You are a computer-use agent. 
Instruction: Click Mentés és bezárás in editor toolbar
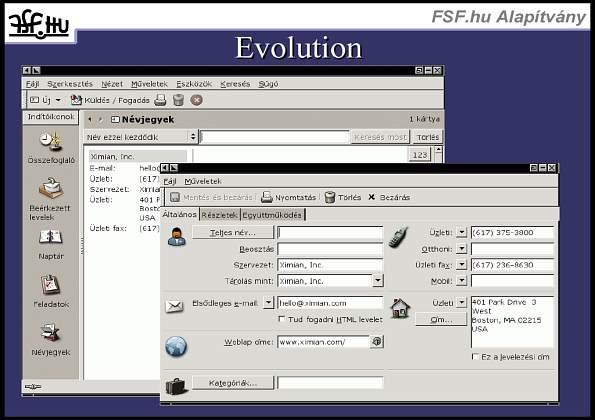pos(211,197)
